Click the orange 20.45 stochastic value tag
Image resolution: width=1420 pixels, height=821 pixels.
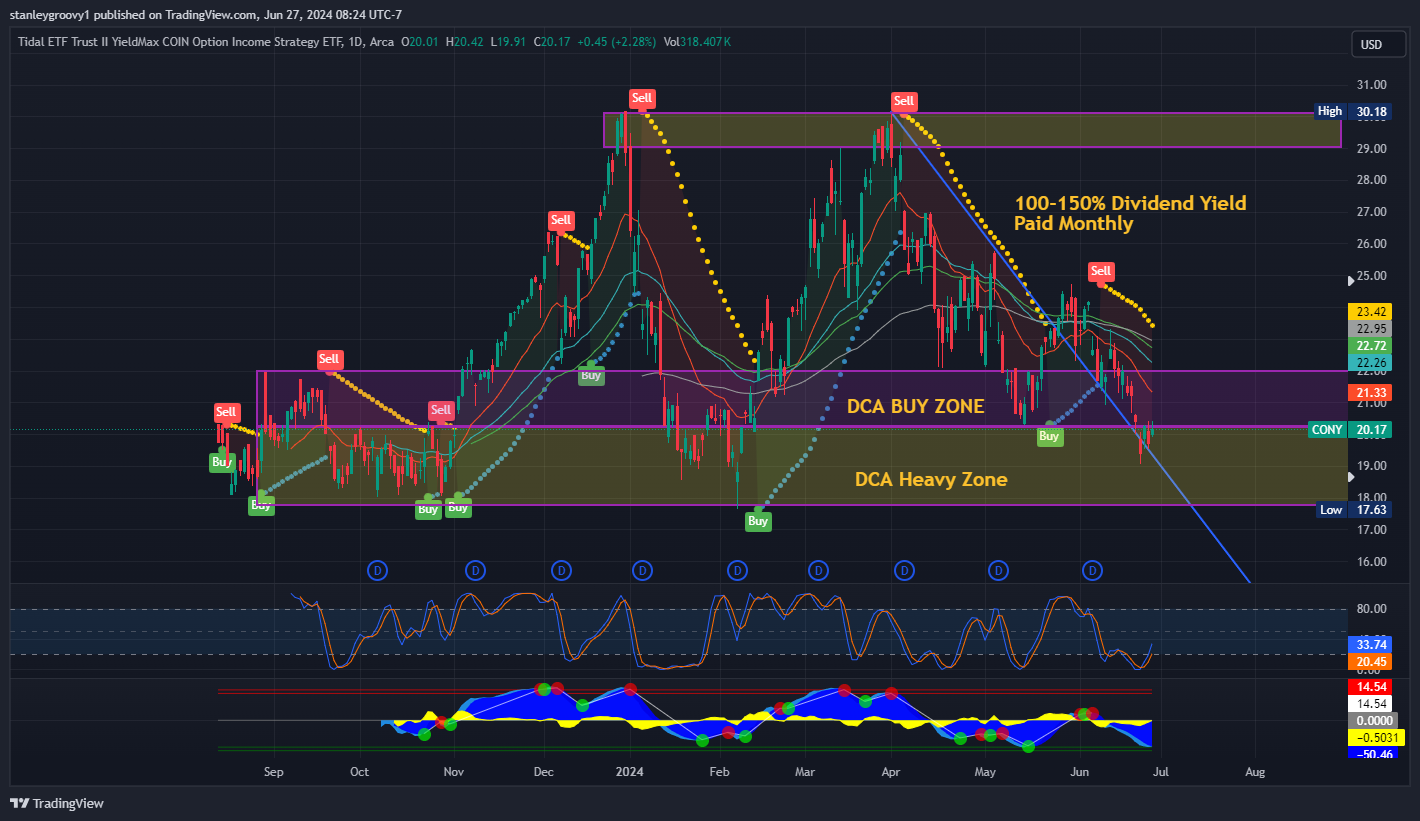pos(1369,661)
